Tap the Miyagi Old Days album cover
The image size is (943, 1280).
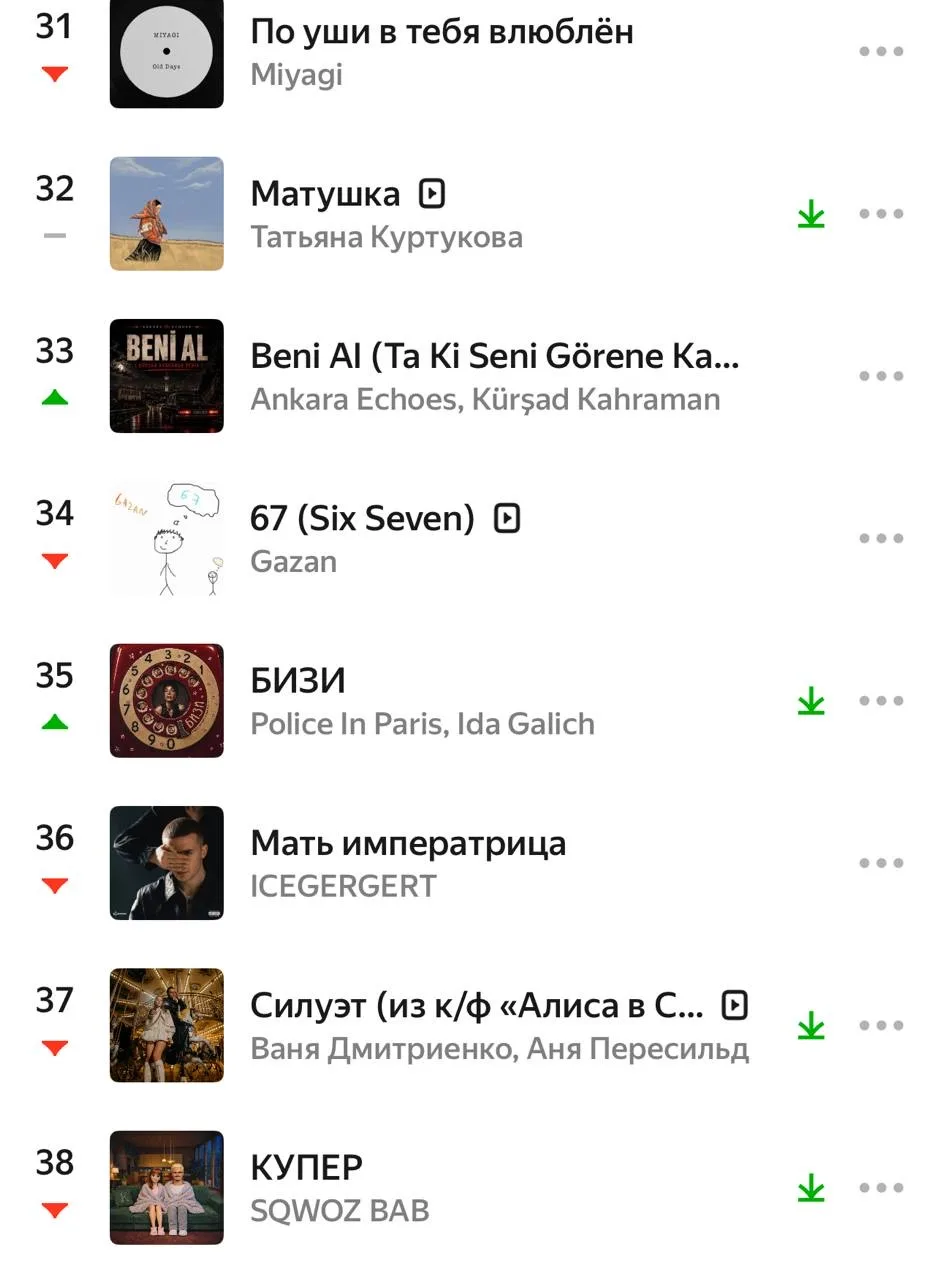167,51
